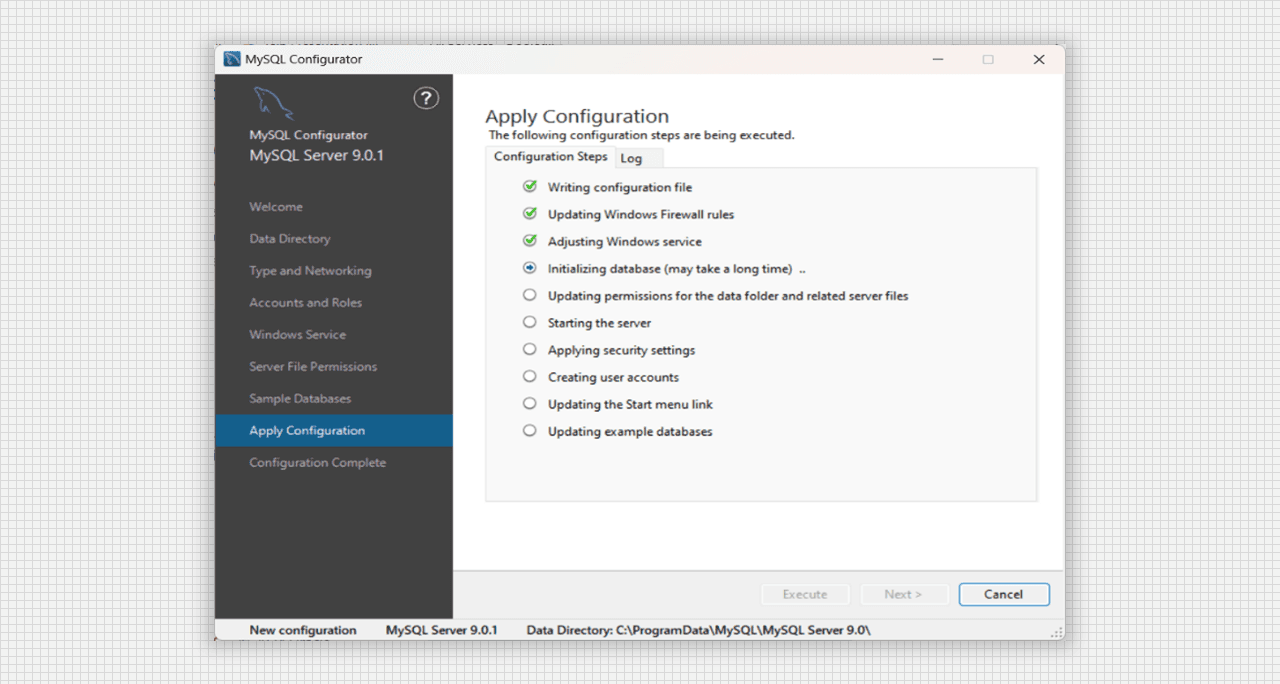This screenshot has height=684, width=1280.
Task: Select the Configuration Steps tab
Action: coord(550,157)
